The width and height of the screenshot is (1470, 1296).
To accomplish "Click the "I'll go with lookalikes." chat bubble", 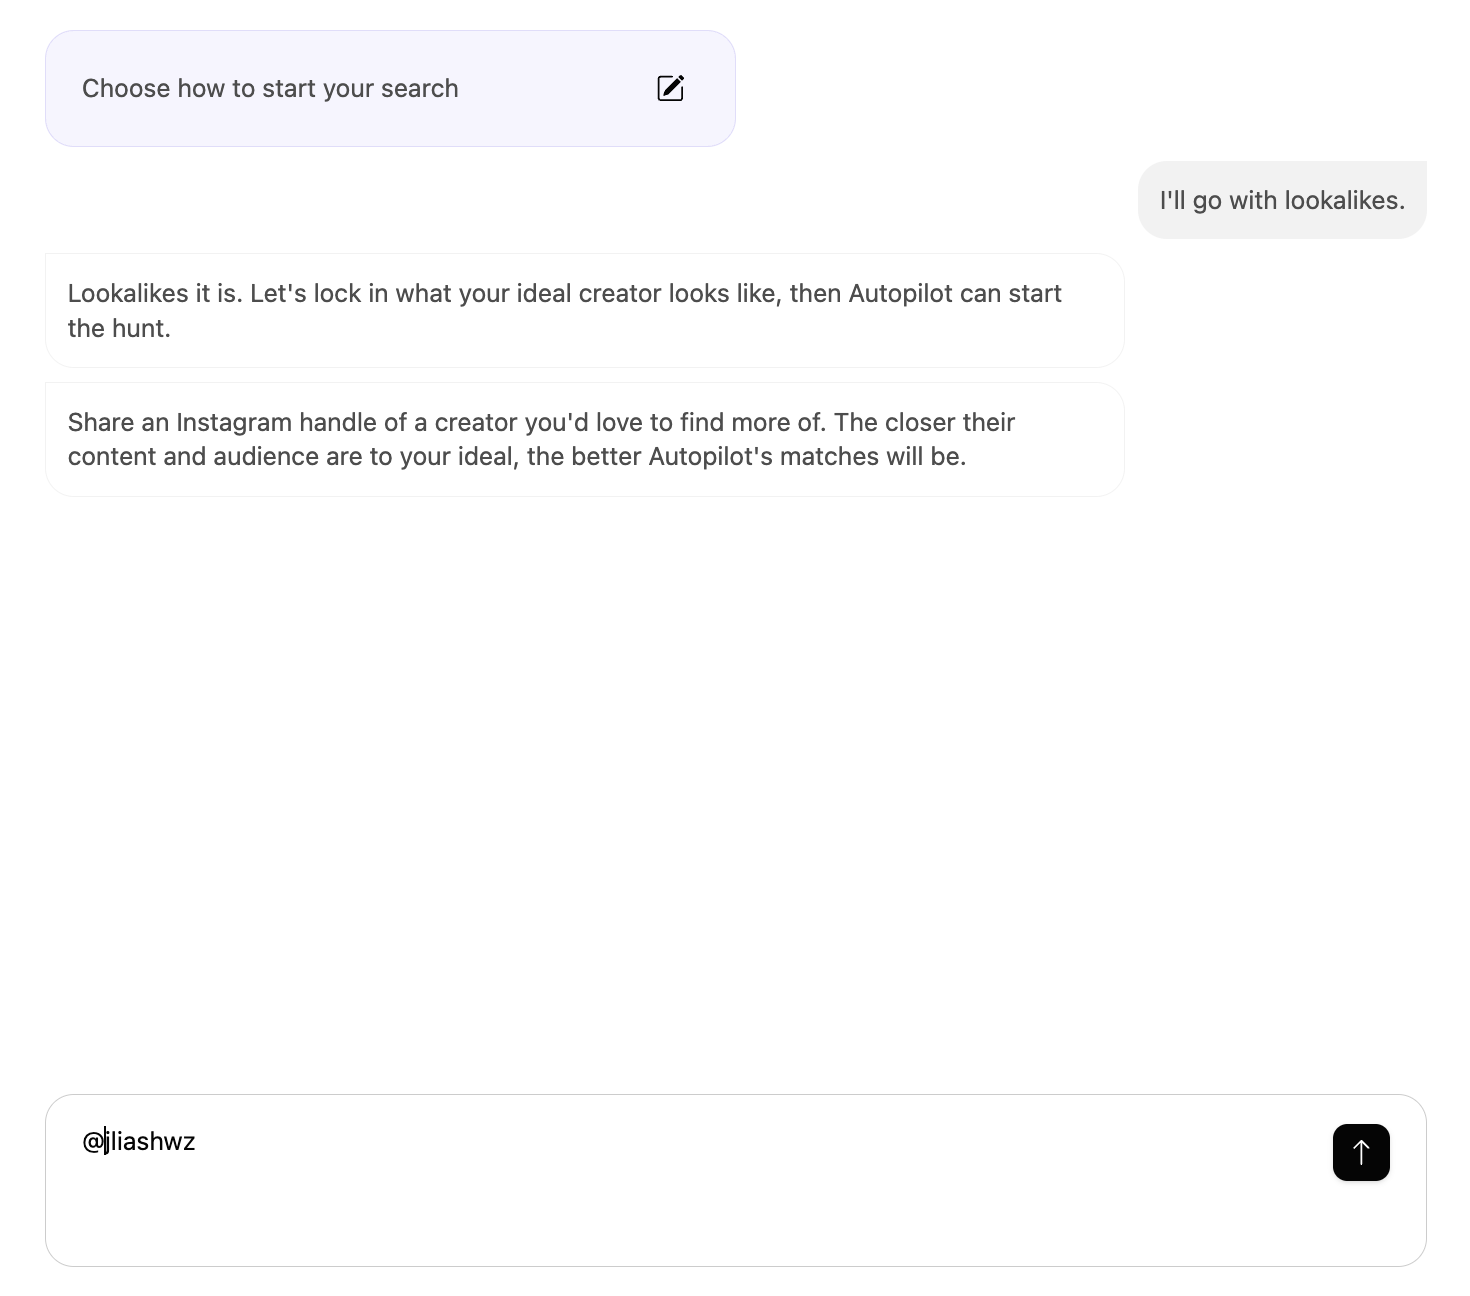I will click(x=1282, y=200).
